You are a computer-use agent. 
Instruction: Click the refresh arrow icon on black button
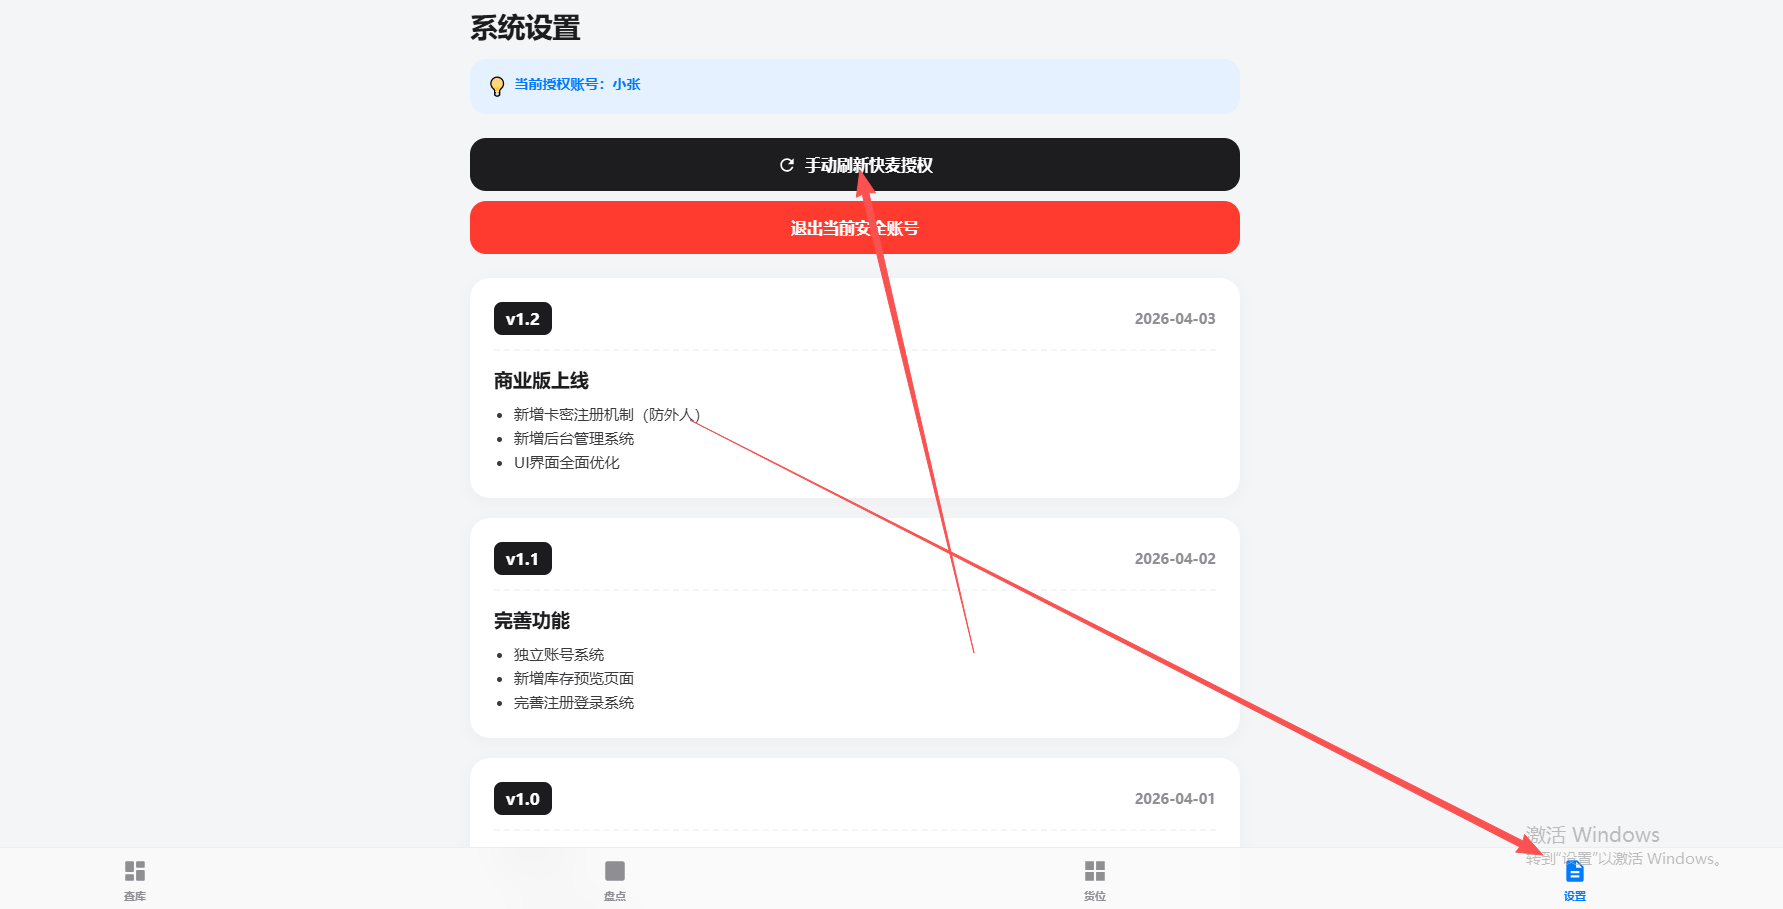coord(787,165)
